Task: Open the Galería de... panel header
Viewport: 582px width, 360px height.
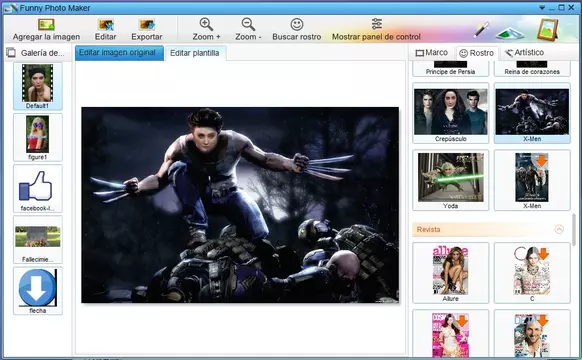Action: tap(36, 53)
